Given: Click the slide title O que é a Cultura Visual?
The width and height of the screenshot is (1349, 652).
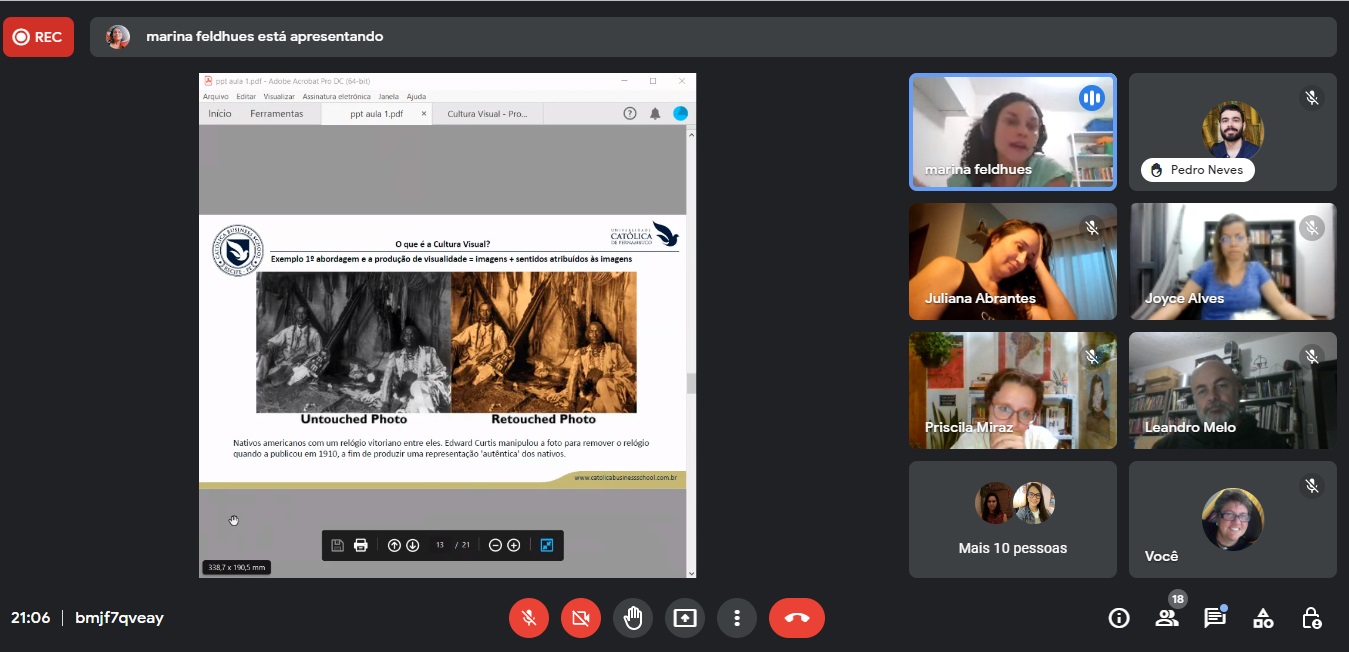Looking at the screenshot, I should 442,243.
